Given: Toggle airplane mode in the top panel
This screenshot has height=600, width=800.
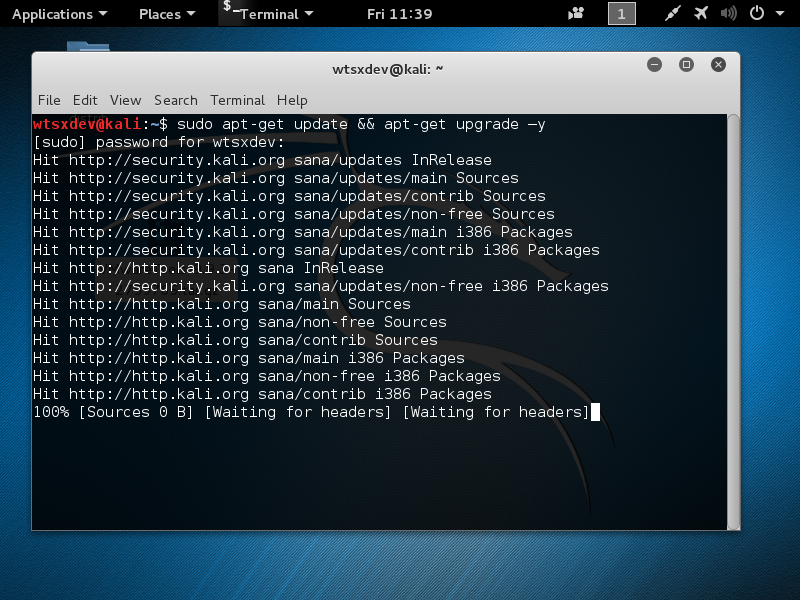Looking at the screenshot, I should tap(701, 13).
